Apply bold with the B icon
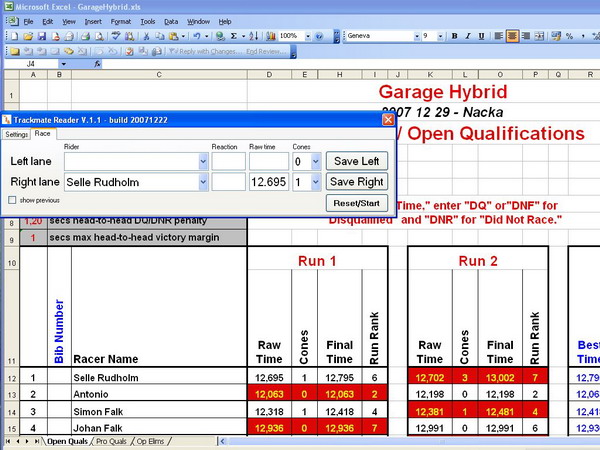 click(x=455, y=36)
